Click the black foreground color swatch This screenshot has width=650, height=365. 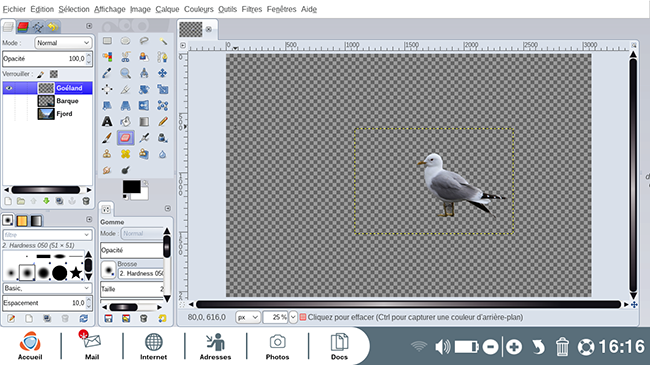coord(131,187)
